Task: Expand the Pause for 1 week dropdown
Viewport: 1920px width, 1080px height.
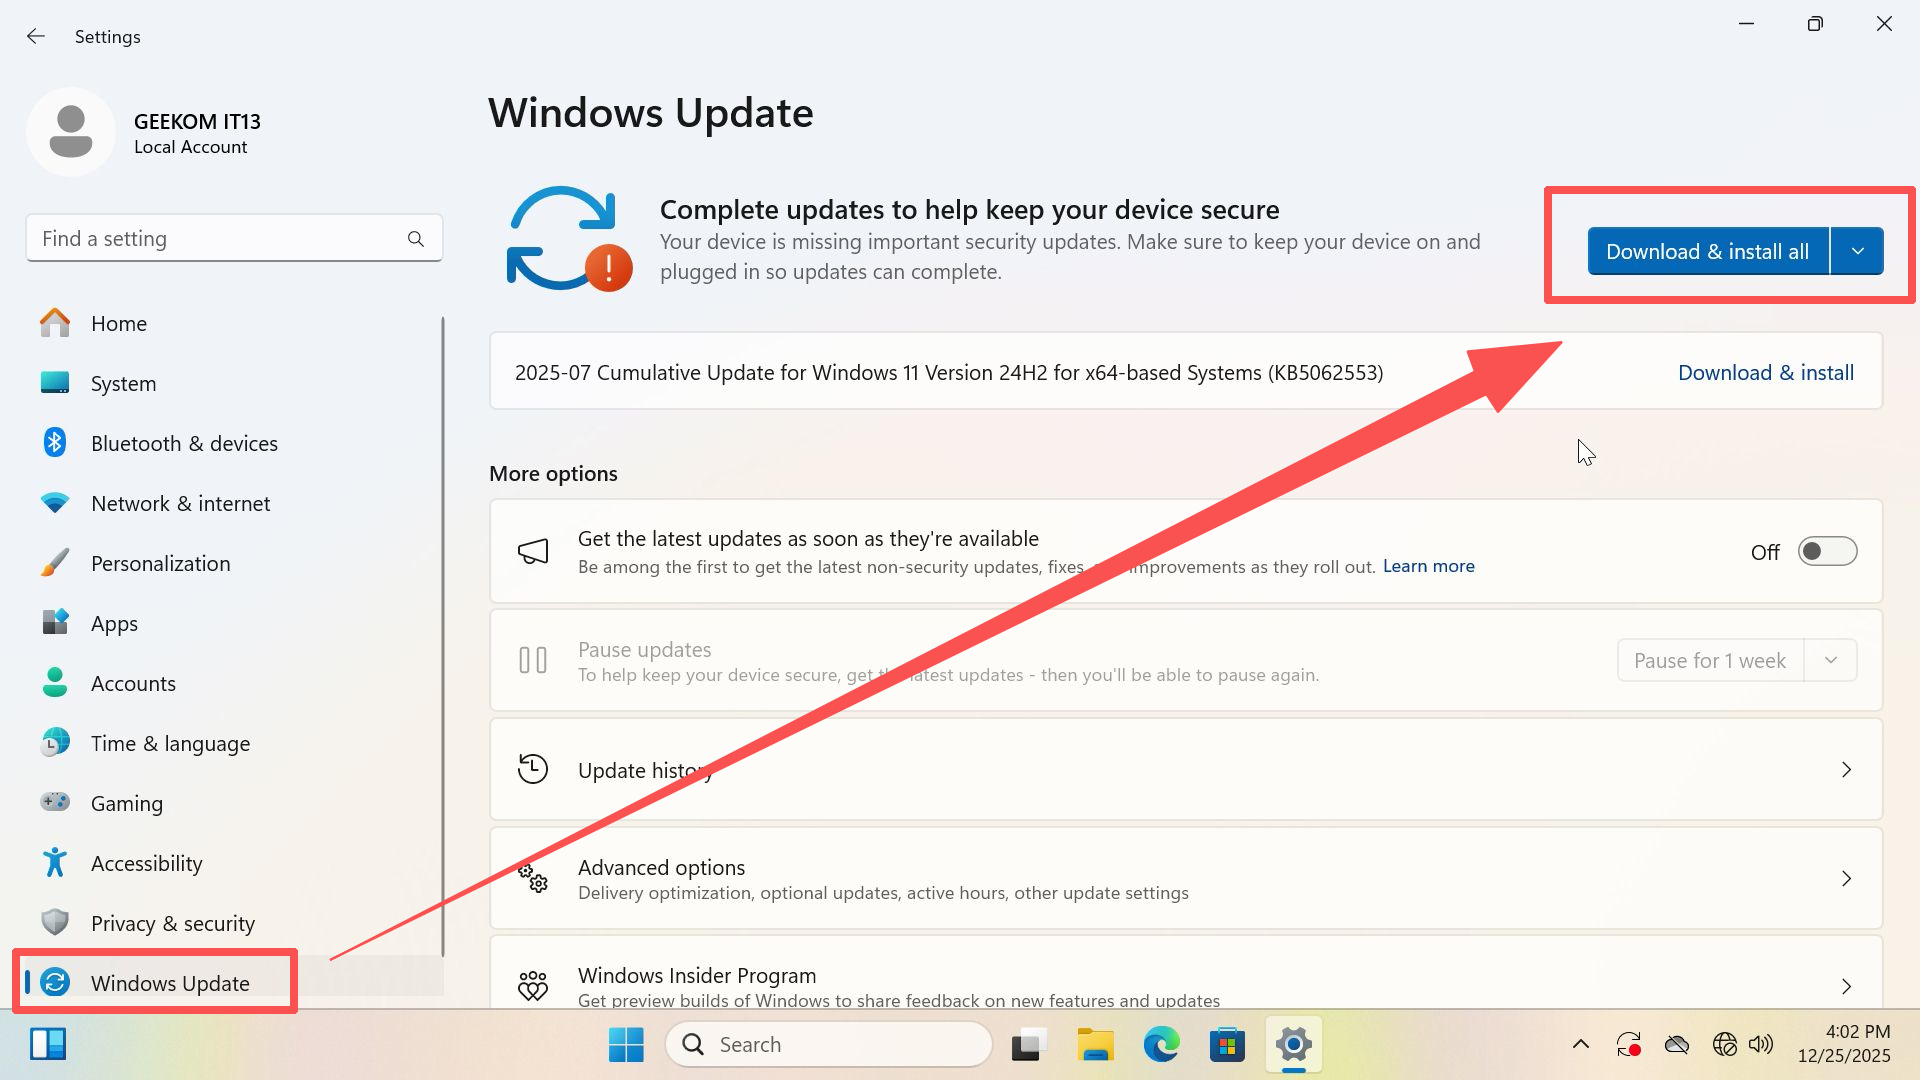Action: point(1831,660)
